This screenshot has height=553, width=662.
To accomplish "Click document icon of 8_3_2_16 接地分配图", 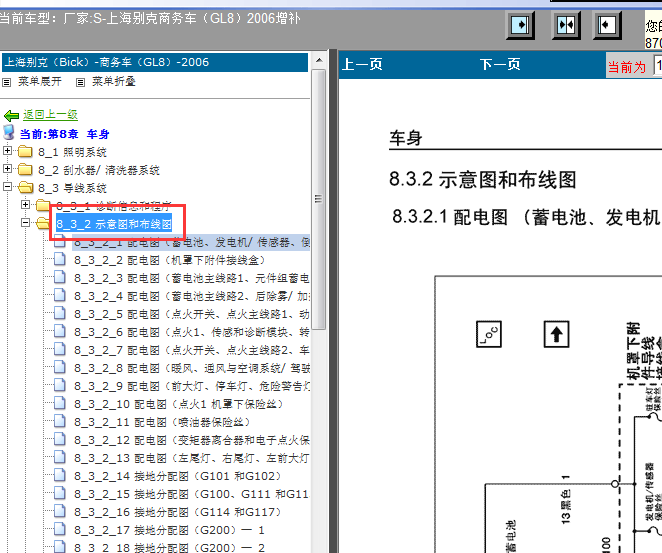I will click(x=60, y=511).
